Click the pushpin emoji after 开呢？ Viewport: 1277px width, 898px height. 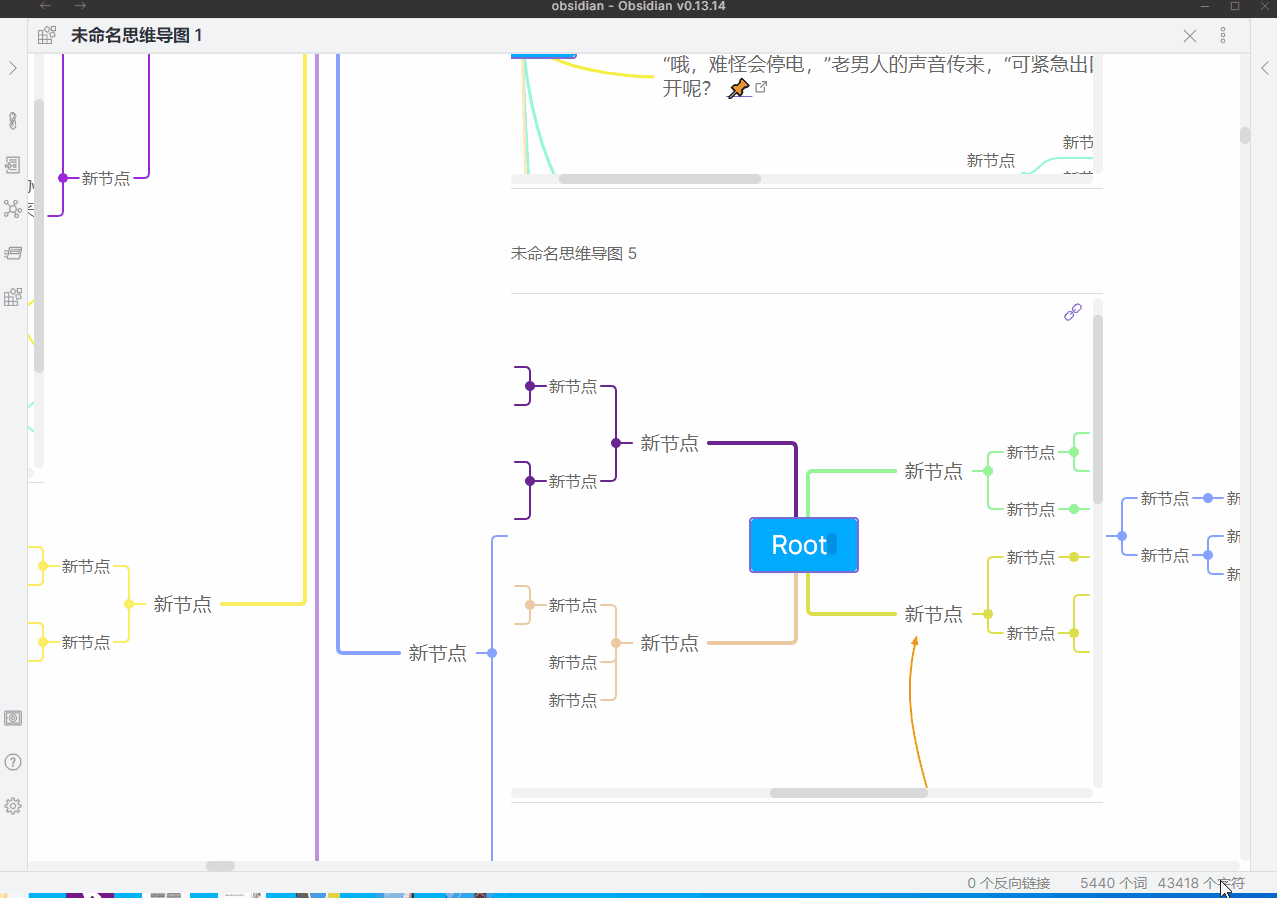coord(738,89)
